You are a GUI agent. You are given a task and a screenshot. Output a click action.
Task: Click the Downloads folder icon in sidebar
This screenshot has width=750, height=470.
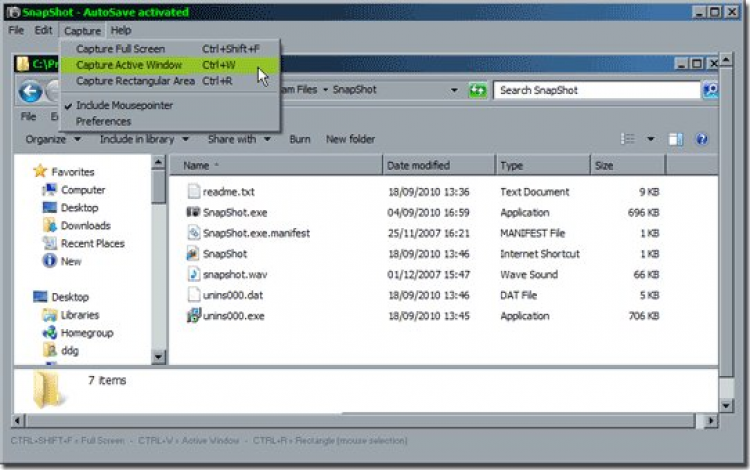49,225
